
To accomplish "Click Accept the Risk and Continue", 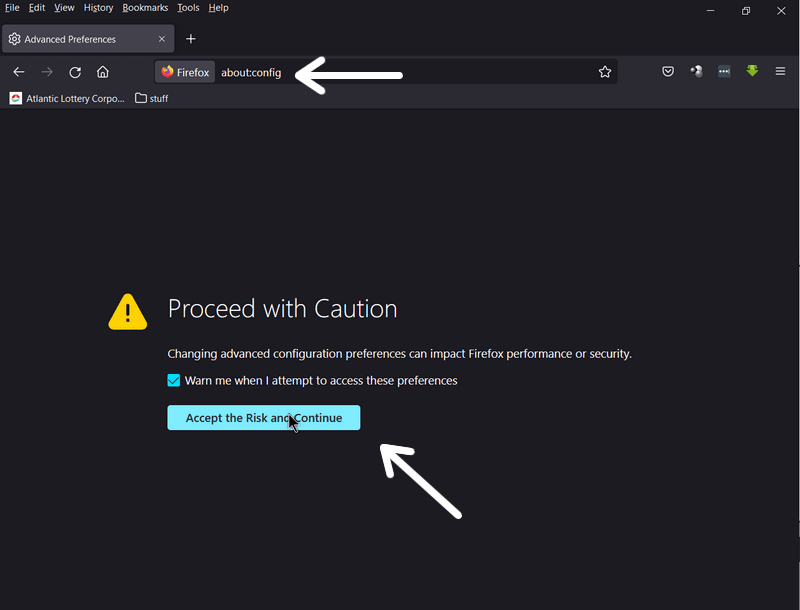I will (x=264, y=418).
